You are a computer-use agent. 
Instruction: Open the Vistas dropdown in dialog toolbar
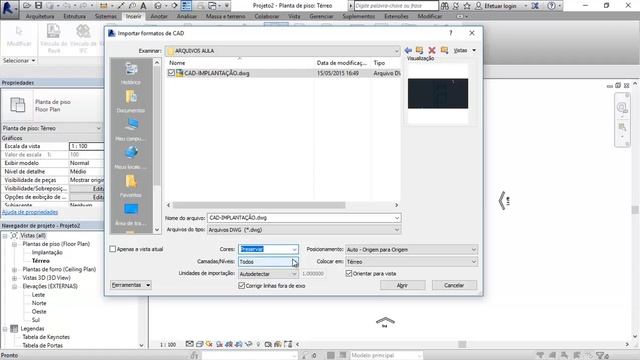coord(465,50)
